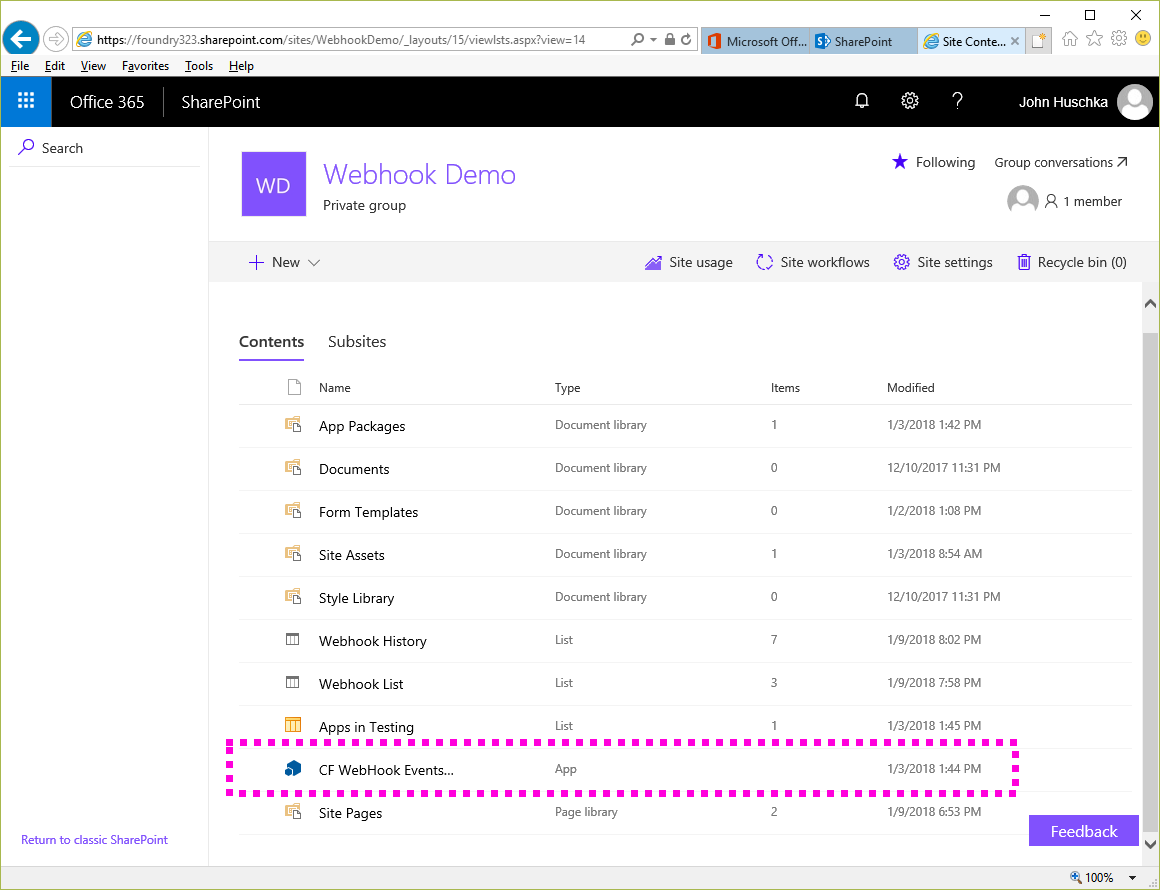The image size is (1160, 890).
Task: Click the browser forward arrow button
Action: 55,39
